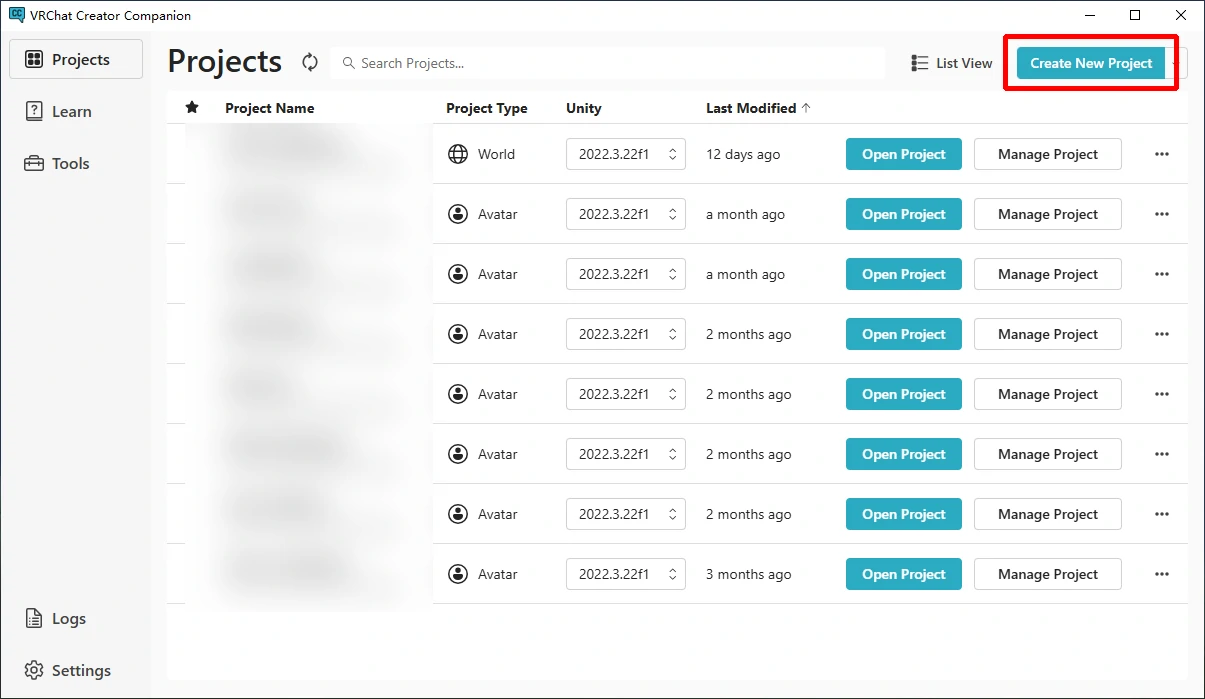Click the star favorites column header
The width and height of the screenshot is (1205, 699).
coord(192,108)
